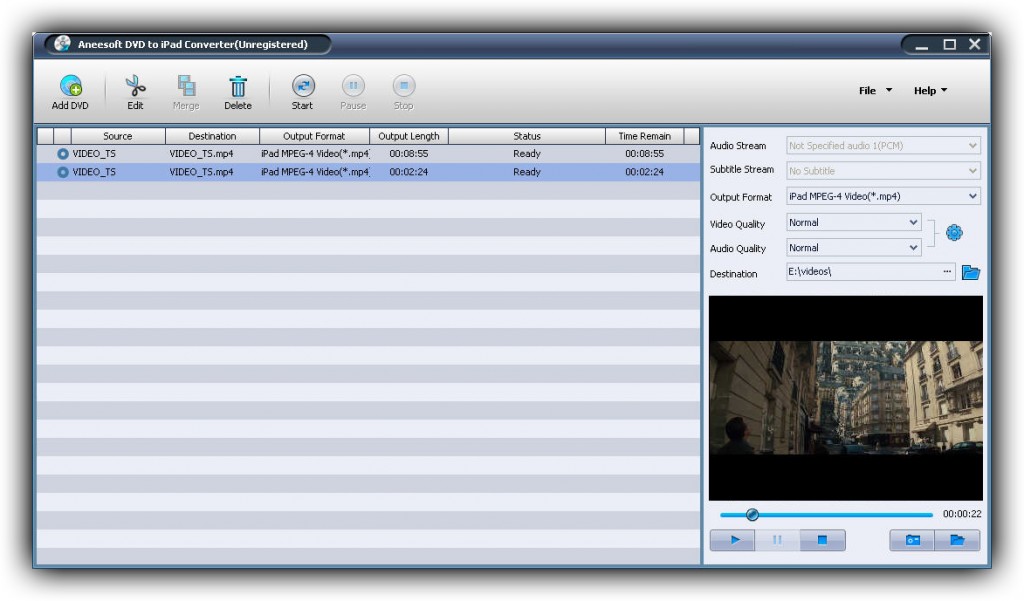Click the Stop toolbar icon
Screen dimensions: 1024x601
point(404,86)
